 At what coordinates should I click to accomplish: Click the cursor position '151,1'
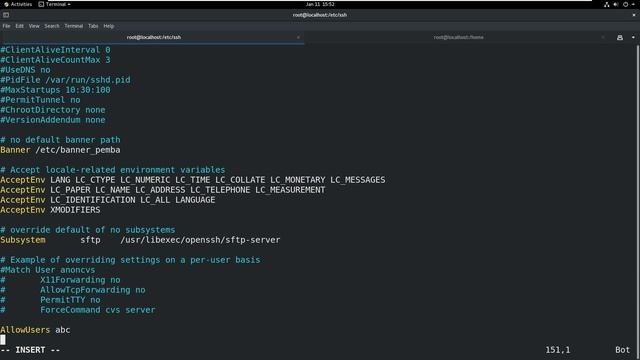click(558, 350)
